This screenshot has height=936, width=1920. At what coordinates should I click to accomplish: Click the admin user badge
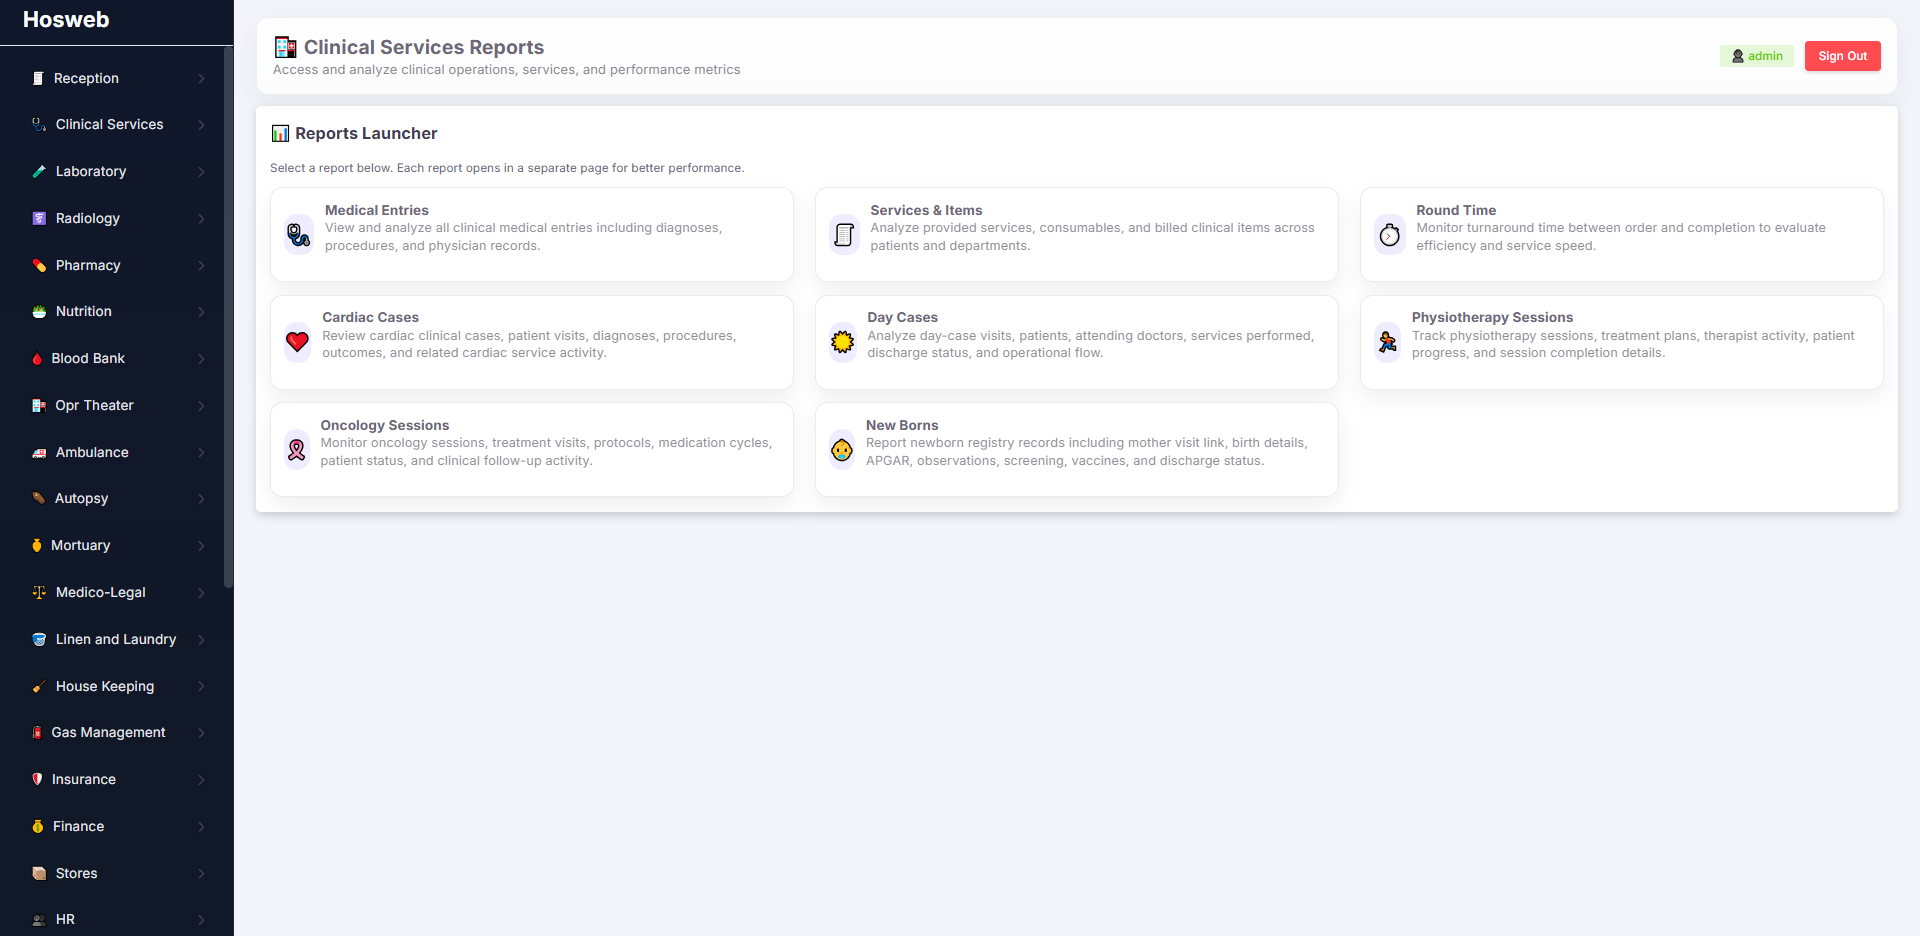1757,56
